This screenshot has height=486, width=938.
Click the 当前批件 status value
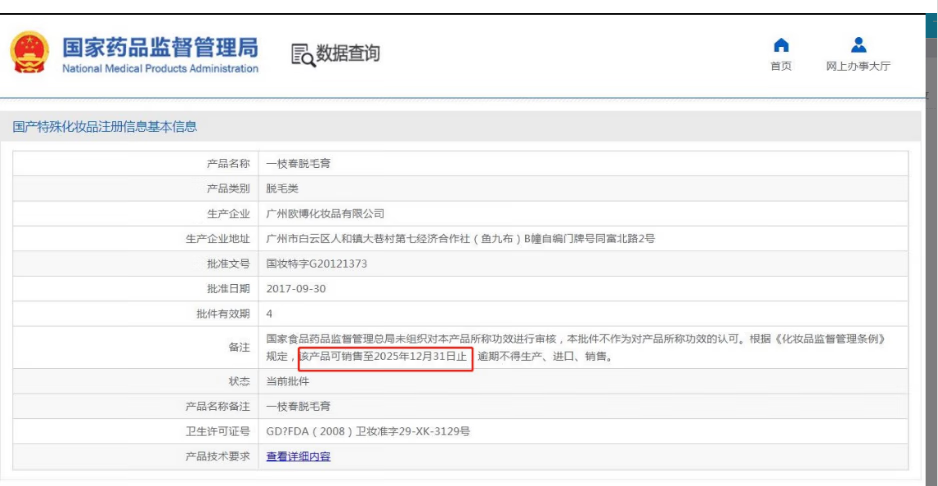click(x=288, y=382)
